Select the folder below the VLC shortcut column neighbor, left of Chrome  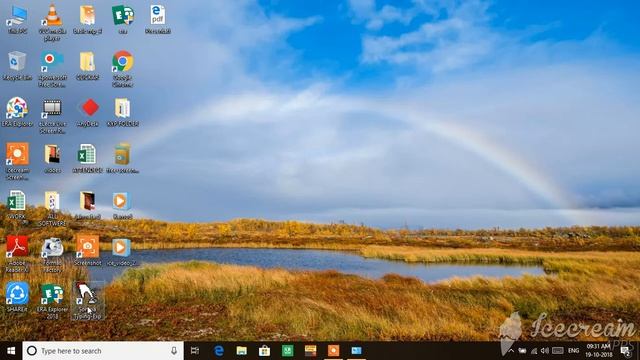(x=87, y=65)
